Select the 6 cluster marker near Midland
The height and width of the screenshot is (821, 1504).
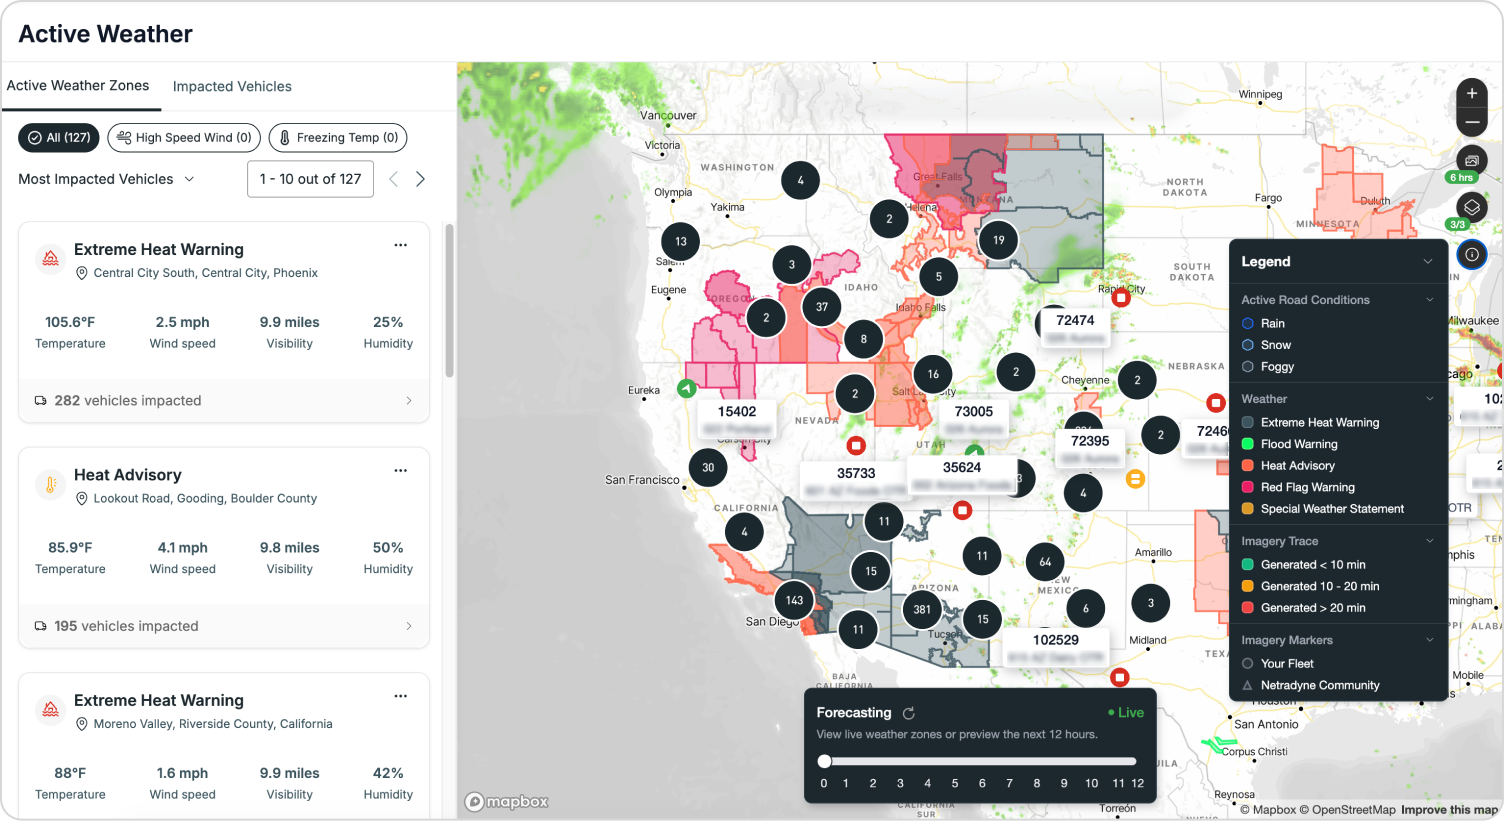point(1086,608)
